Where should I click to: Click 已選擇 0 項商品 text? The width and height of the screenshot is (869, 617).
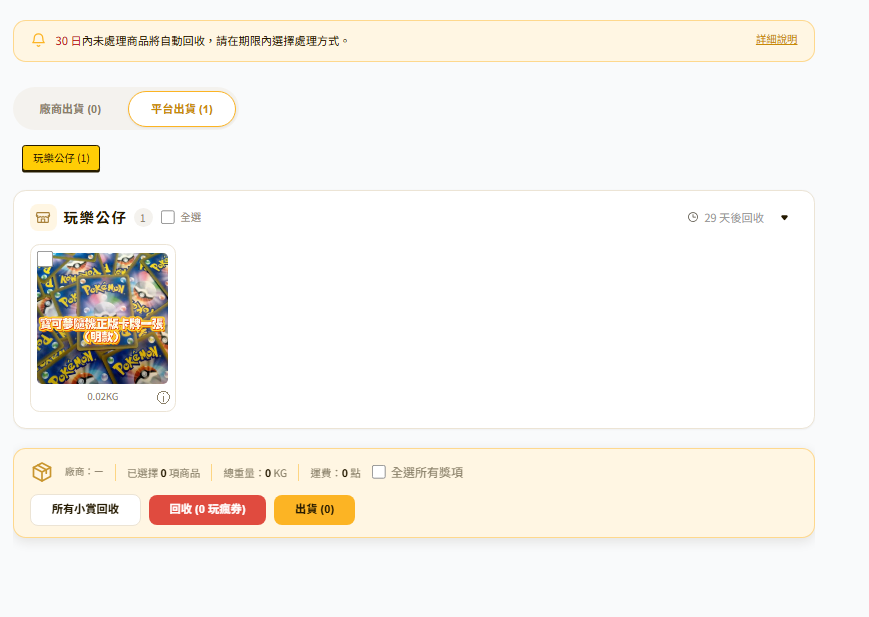(163, 473)
